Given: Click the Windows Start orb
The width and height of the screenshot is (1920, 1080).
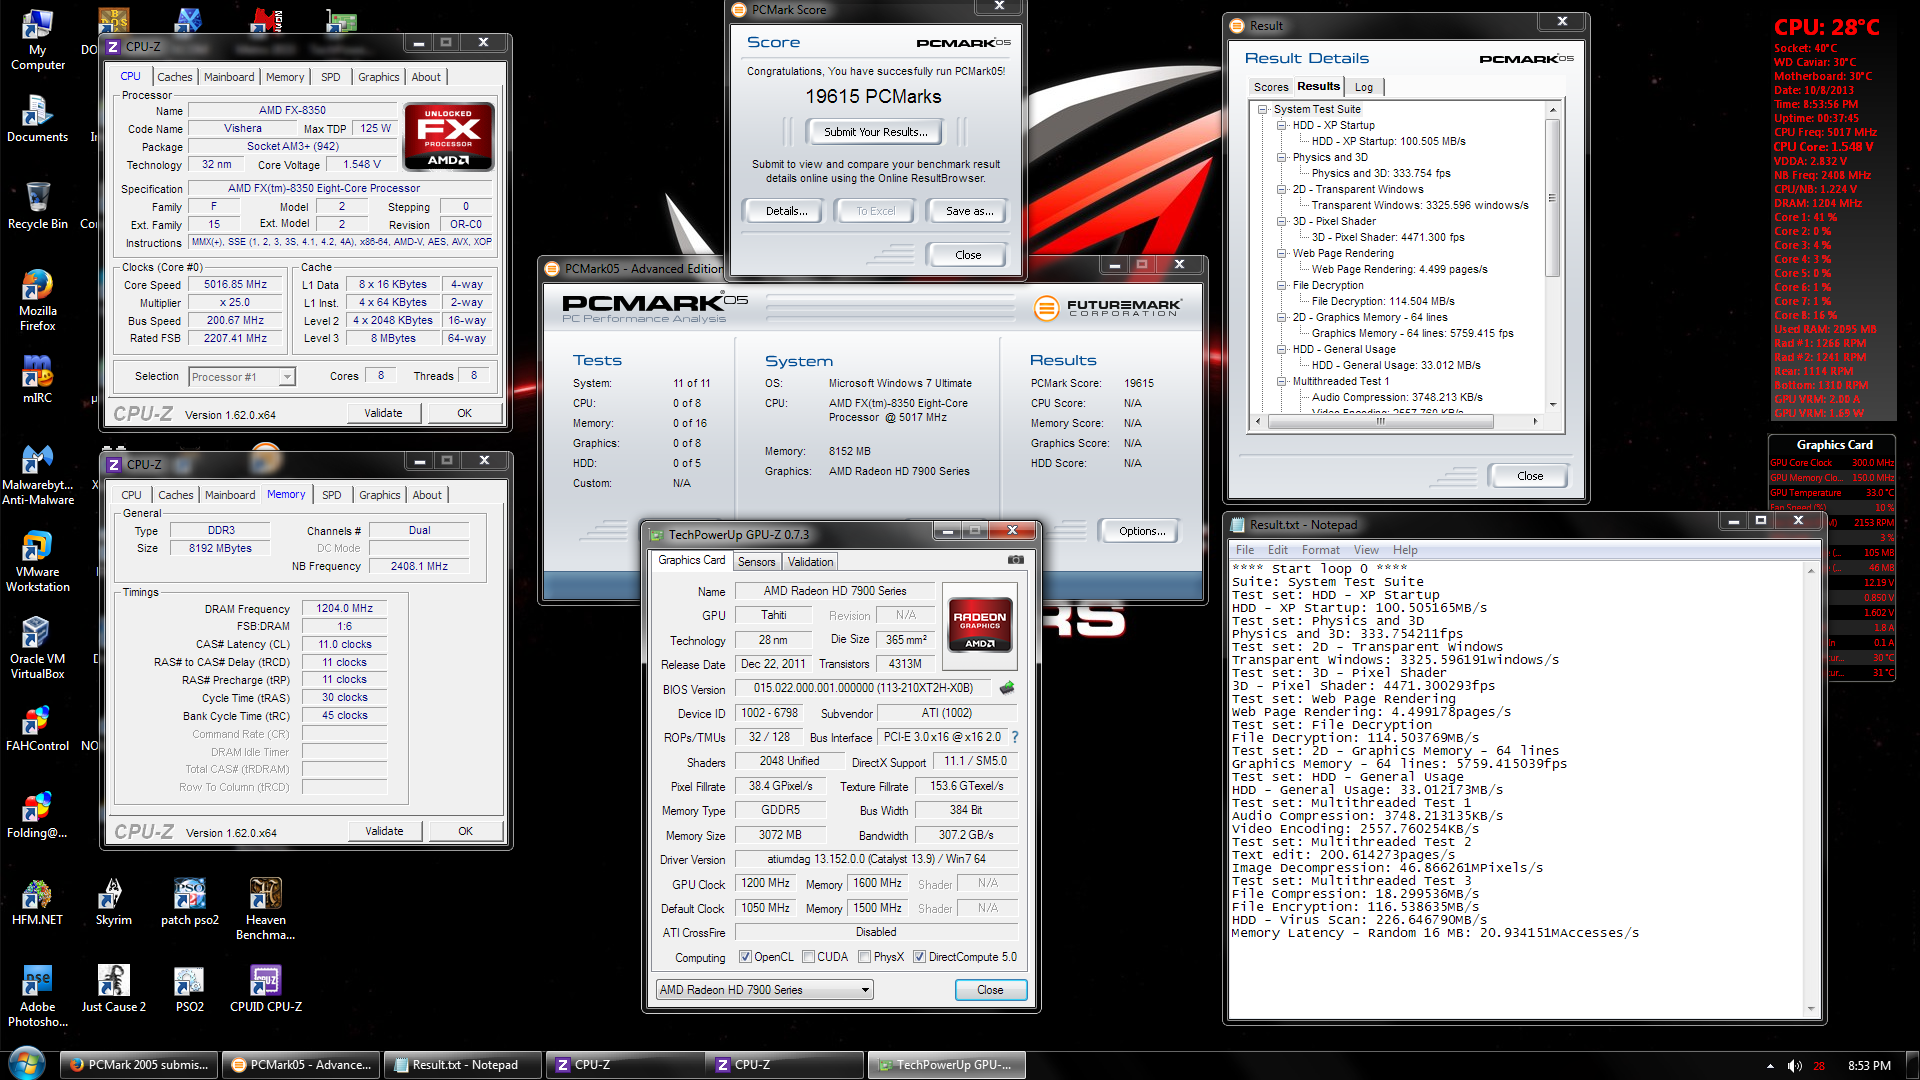Looking at the screenshot, I should point(27,1063).
